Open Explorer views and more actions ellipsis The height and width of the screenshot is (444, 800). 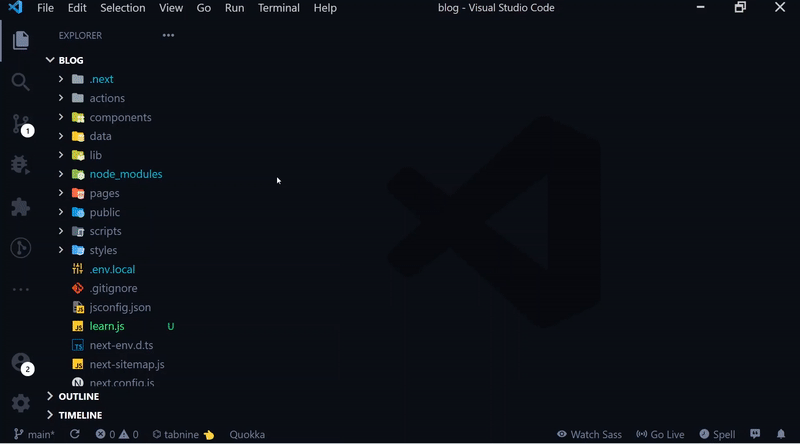168,35
